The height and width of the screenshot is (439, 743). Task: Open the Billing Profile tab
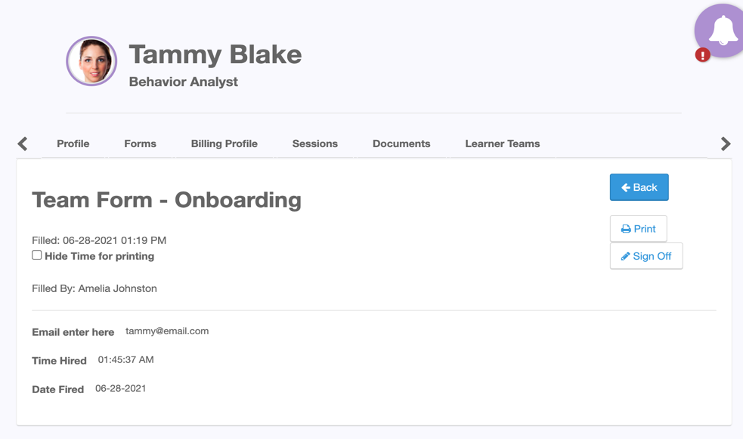(x=224, y=144)
